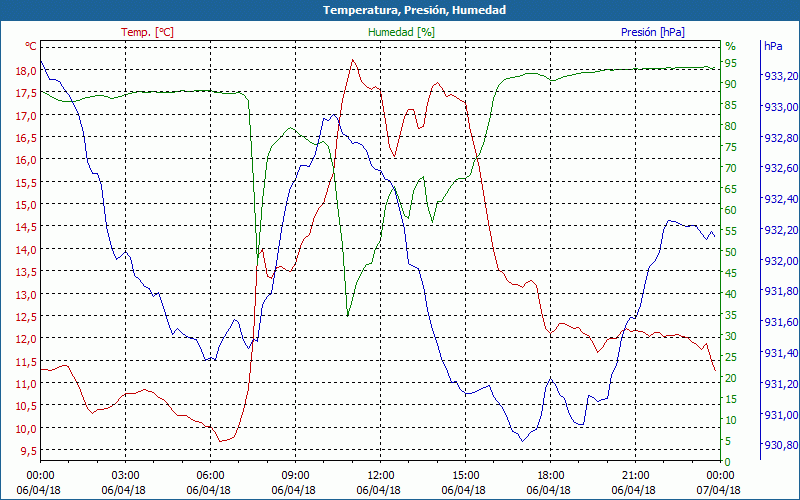The image size is (800, 500).
Task: Click the '932,80' pressure axis value
Action: click(x=781, y=138)
